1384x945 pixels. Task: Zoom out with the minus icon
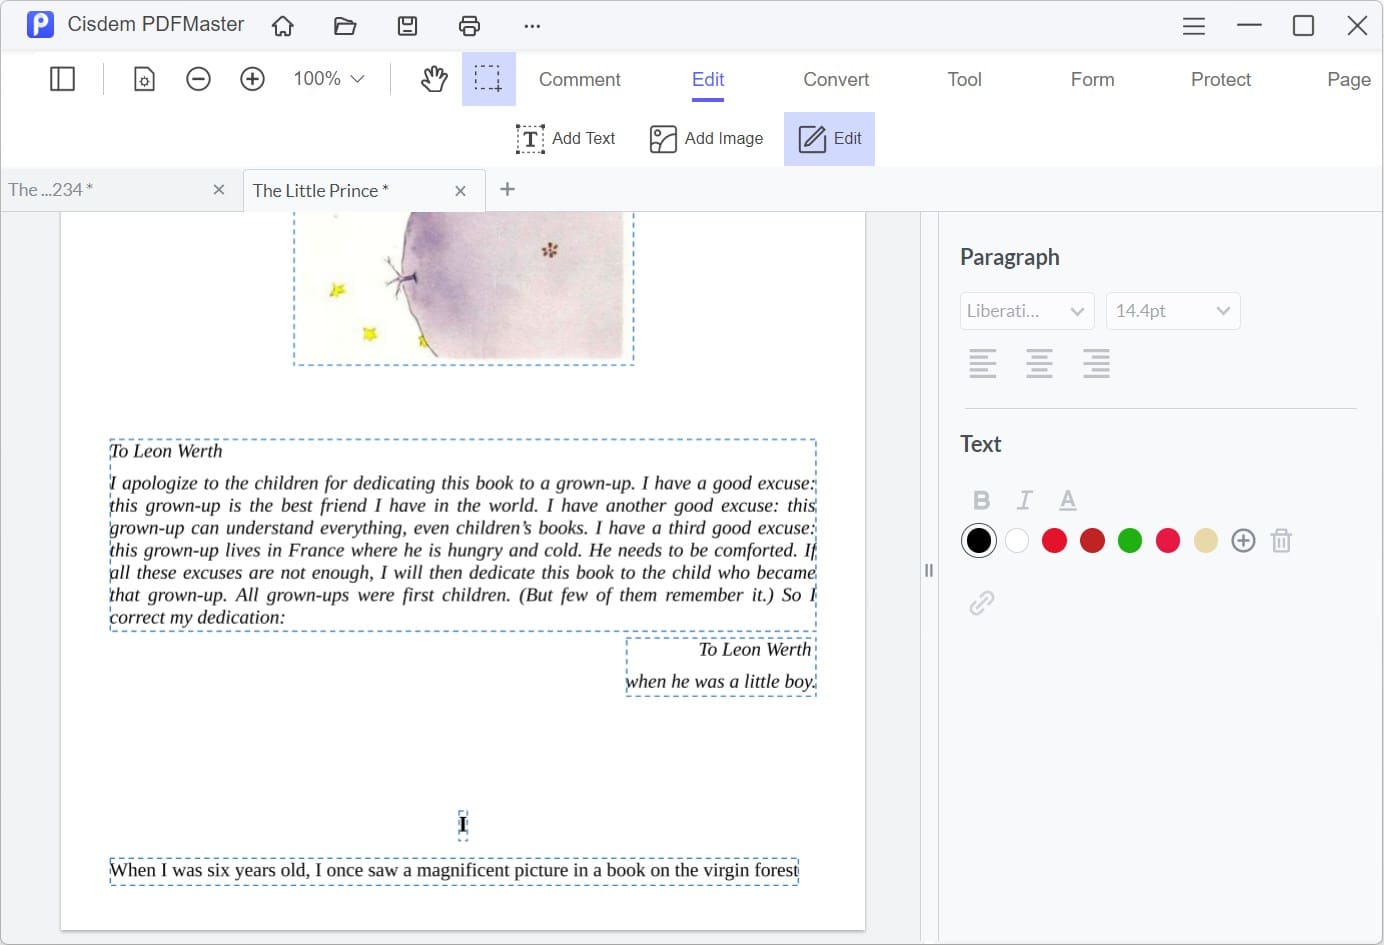coord(198,78)
